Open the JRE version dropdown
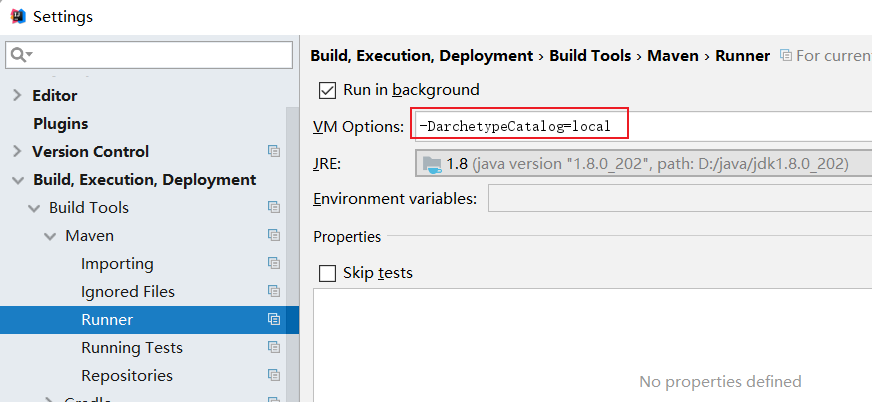 tap(643, 165)
